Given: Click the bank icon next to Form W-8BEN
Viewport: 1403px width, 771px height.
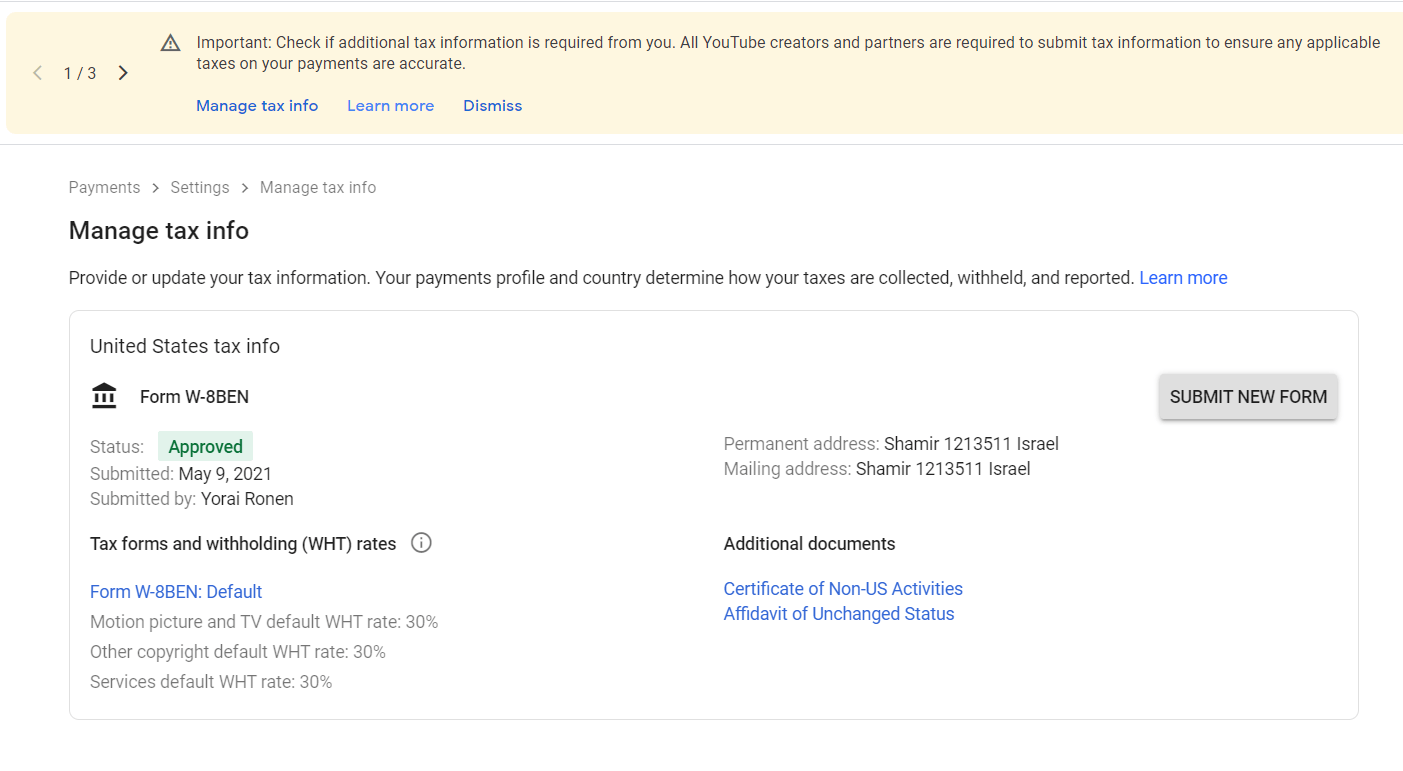Looking at the screenshot, I should click(x=104, y=395).
